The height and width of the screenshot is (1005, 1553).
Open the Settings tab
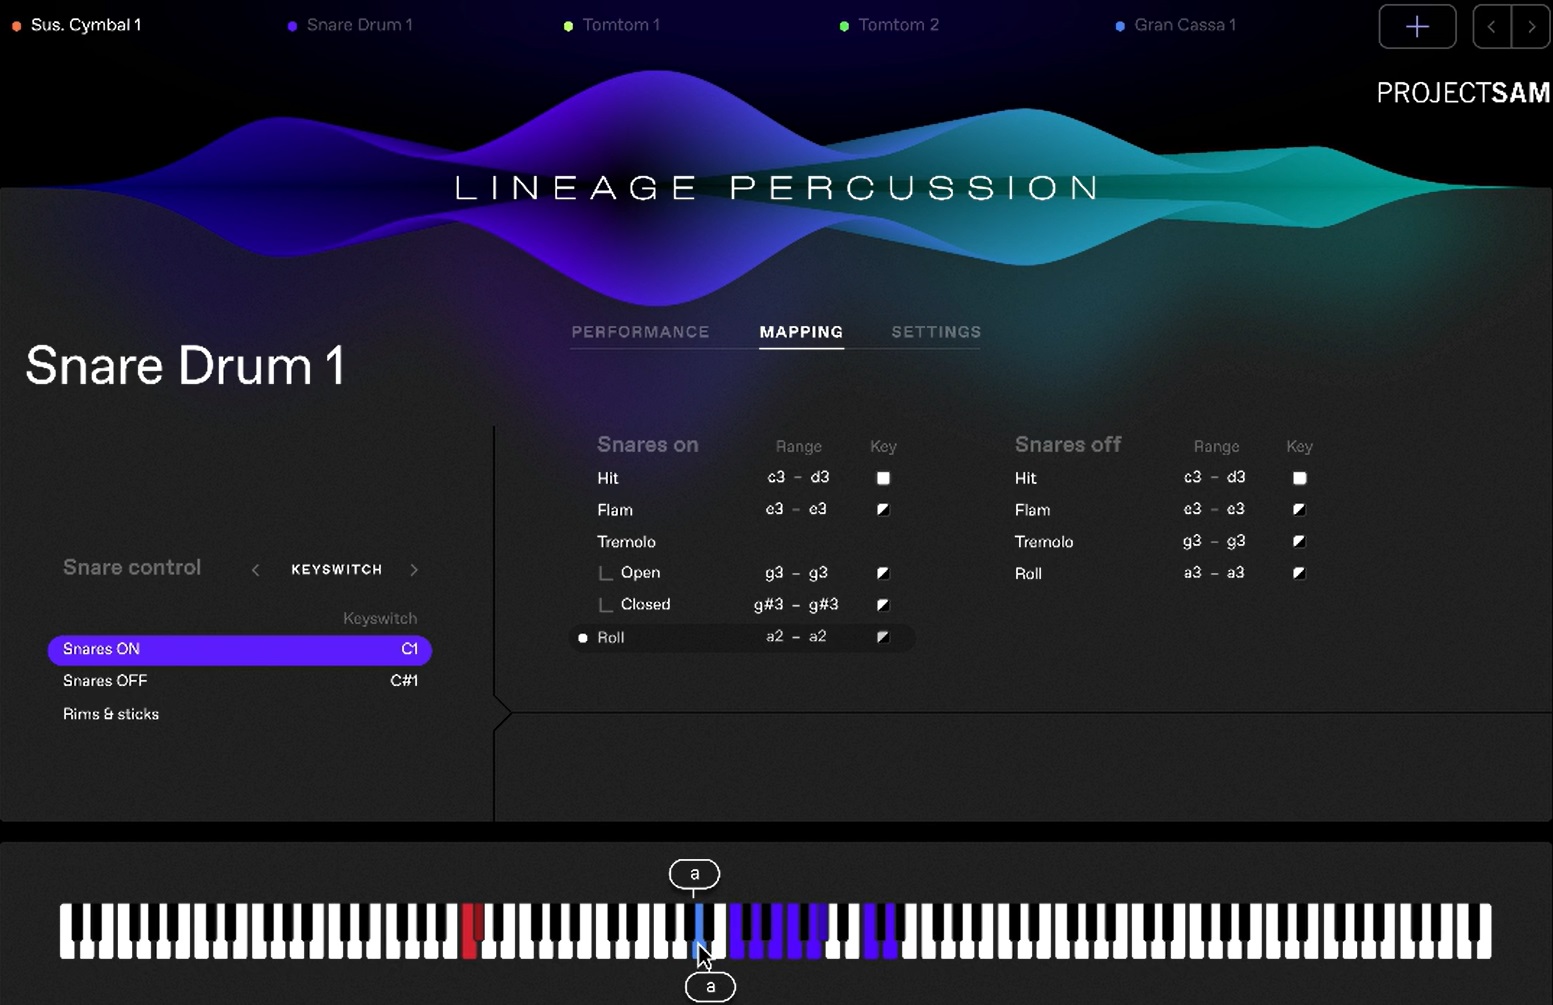935,331
